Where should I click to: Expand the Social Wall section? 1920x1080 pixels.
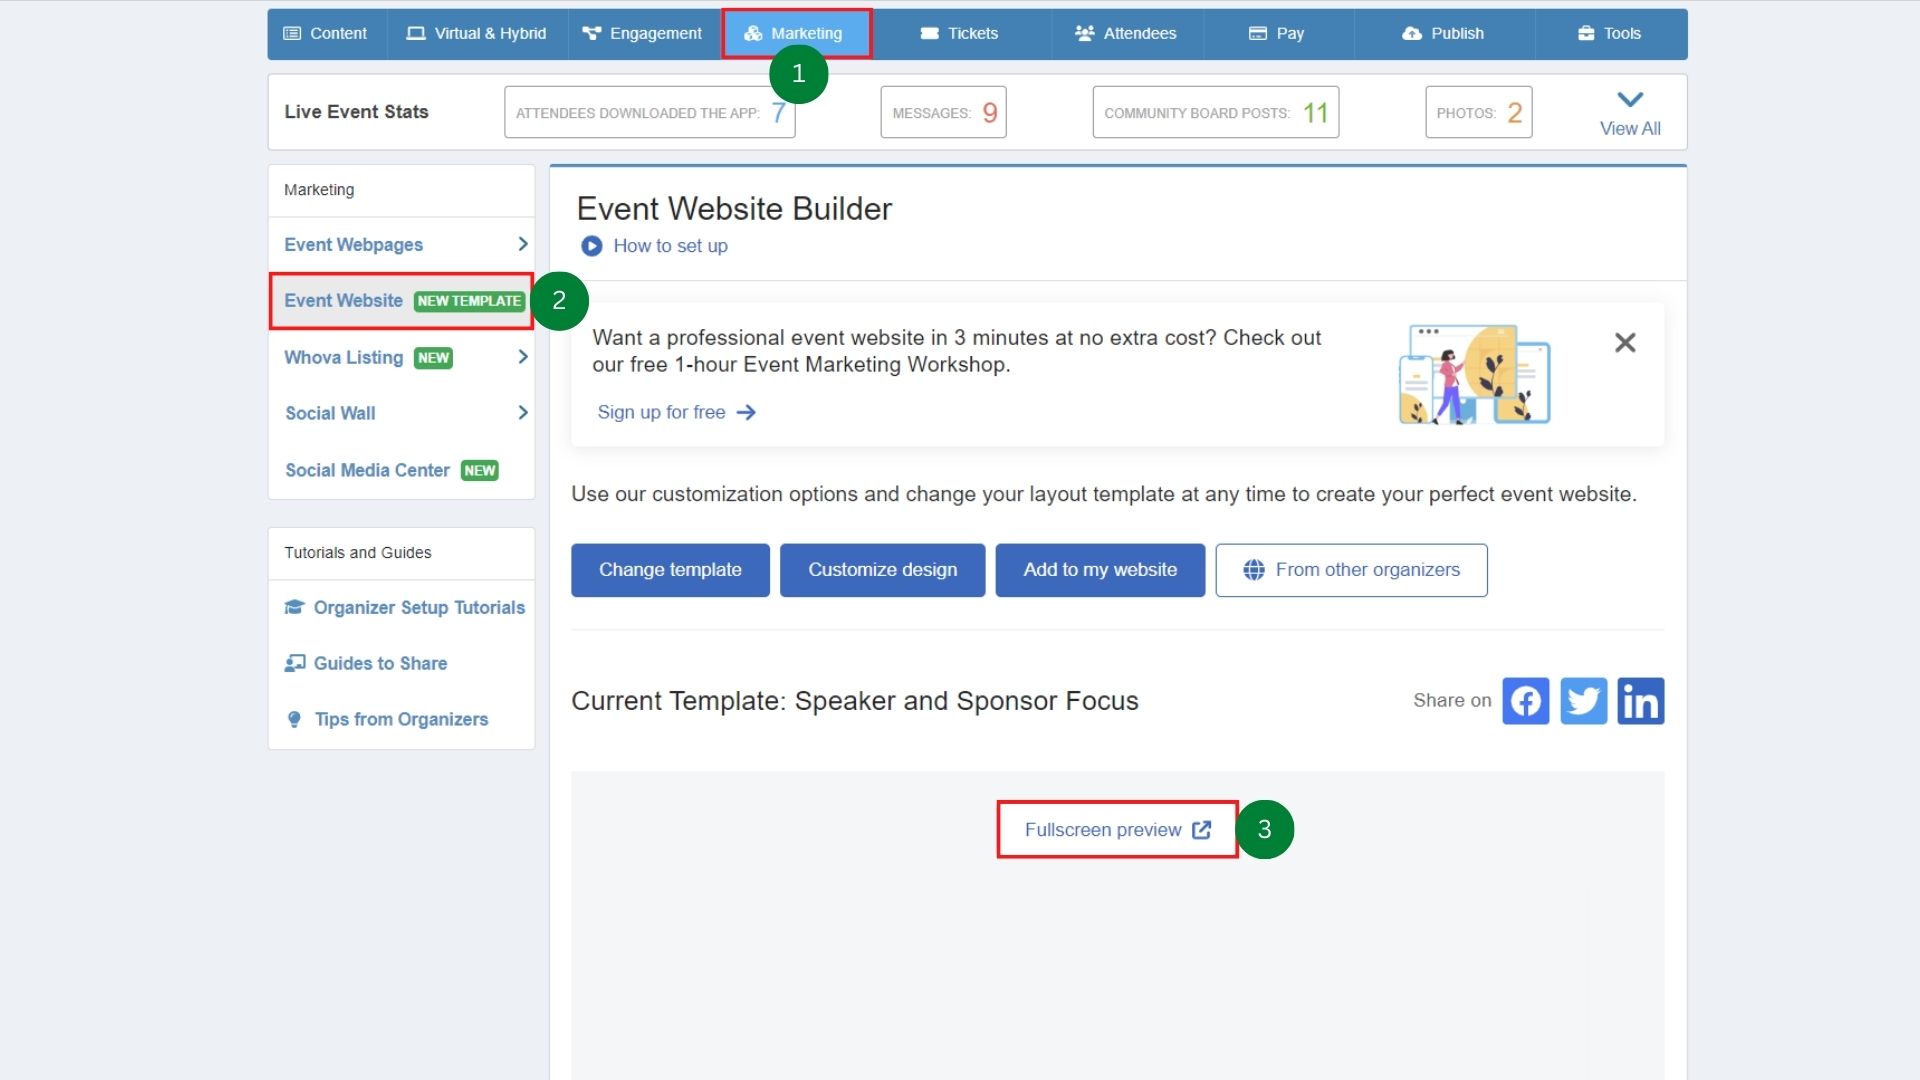click(x=522, y=412)
